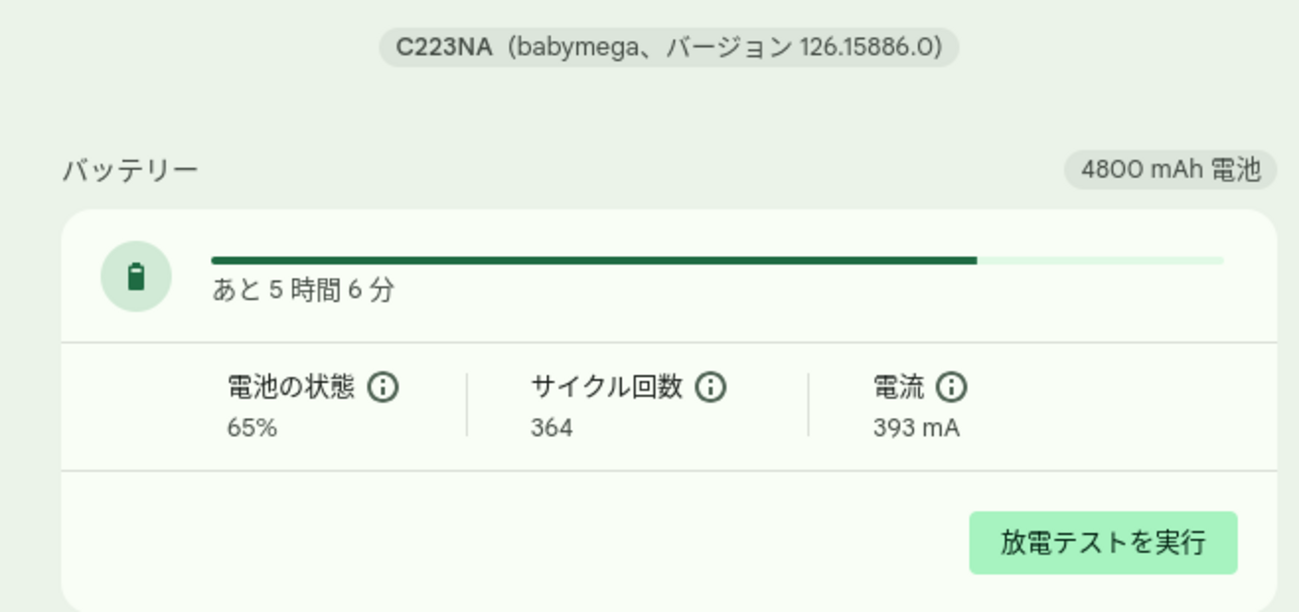
Task: Click the round green battery icon
Action: [136, 277]
